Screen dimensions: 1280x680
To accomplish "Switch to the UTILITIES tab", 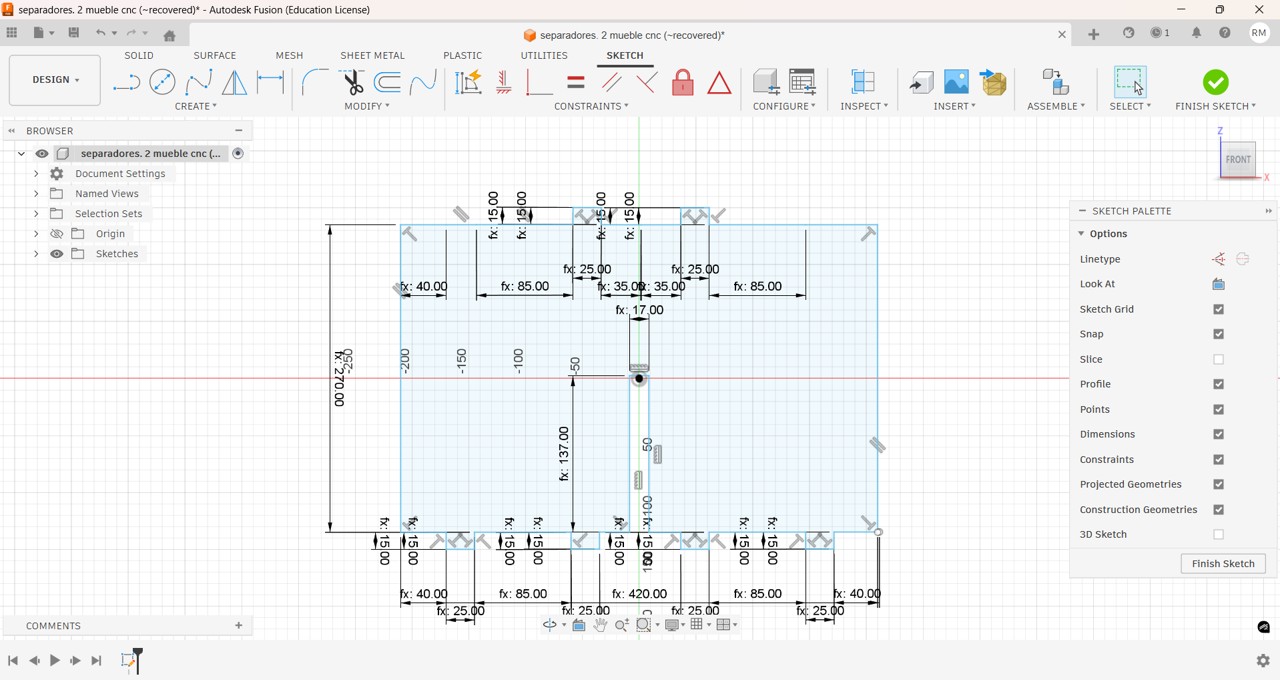I will tap(544, 56).
